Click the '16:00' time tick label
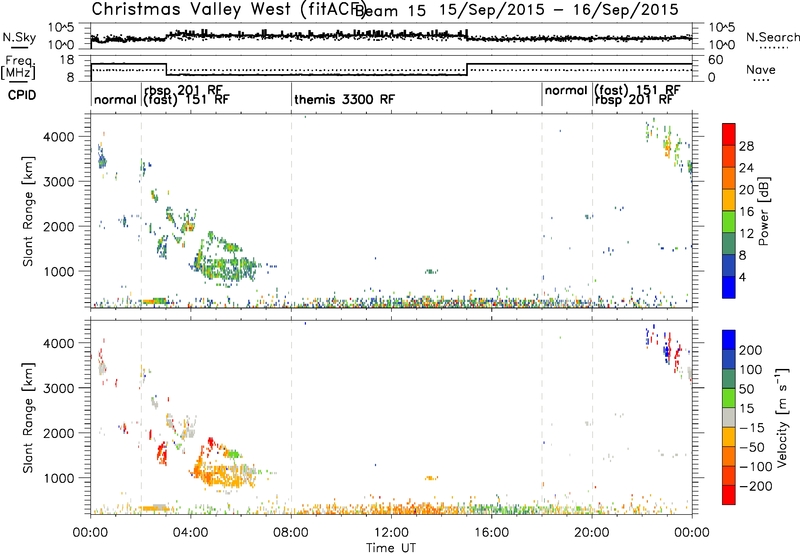Image resolution: width=800 pixels, height=554 pixels. pos(491,533)
